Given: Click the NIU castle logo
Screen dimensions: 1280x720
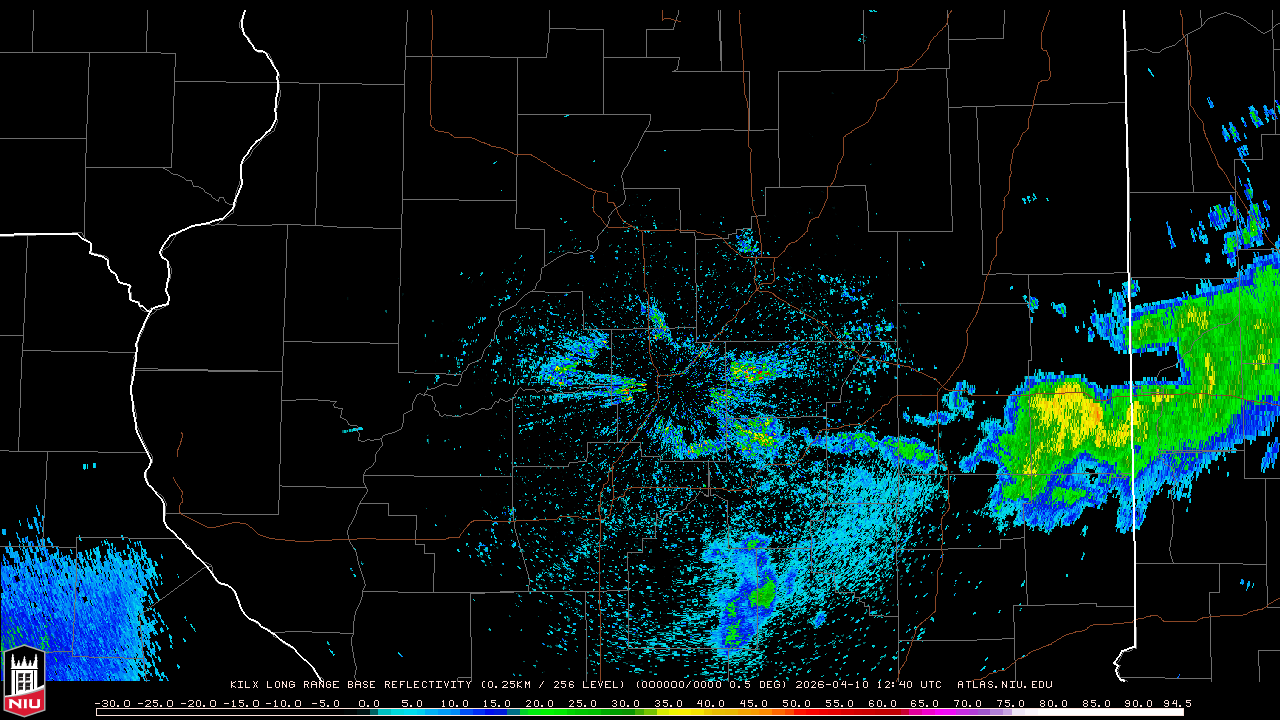Looking at the screenshot, I should click(24, 683).
